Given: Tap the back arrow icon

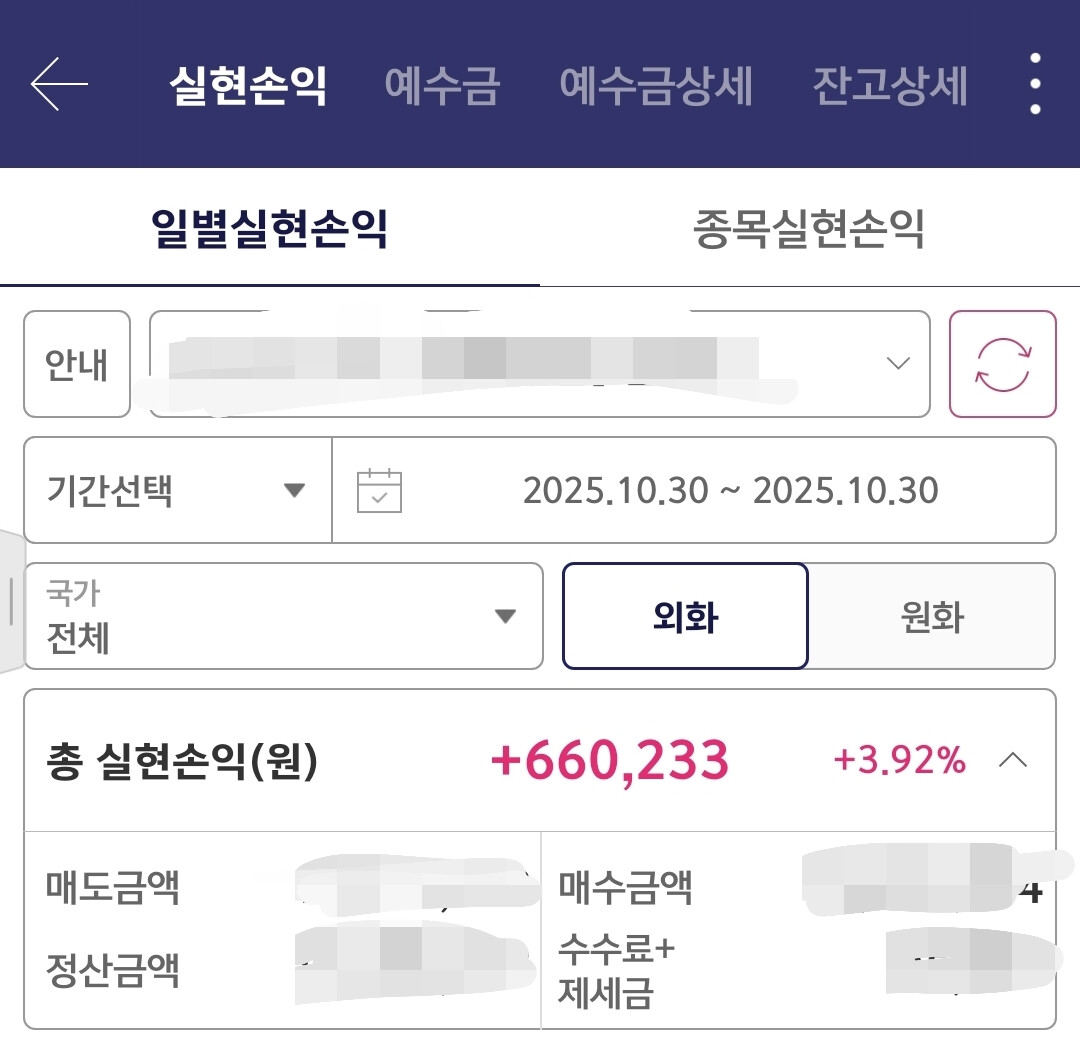Looking at the screenshot, I should click(59, 85).
